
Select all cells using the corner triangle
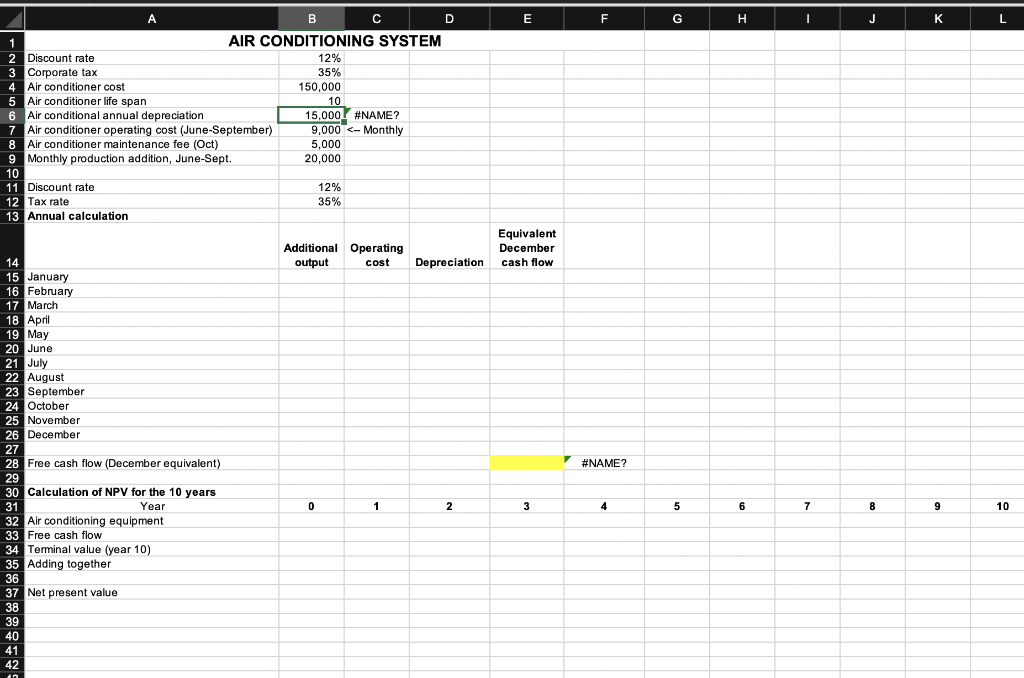pos(11,18)
